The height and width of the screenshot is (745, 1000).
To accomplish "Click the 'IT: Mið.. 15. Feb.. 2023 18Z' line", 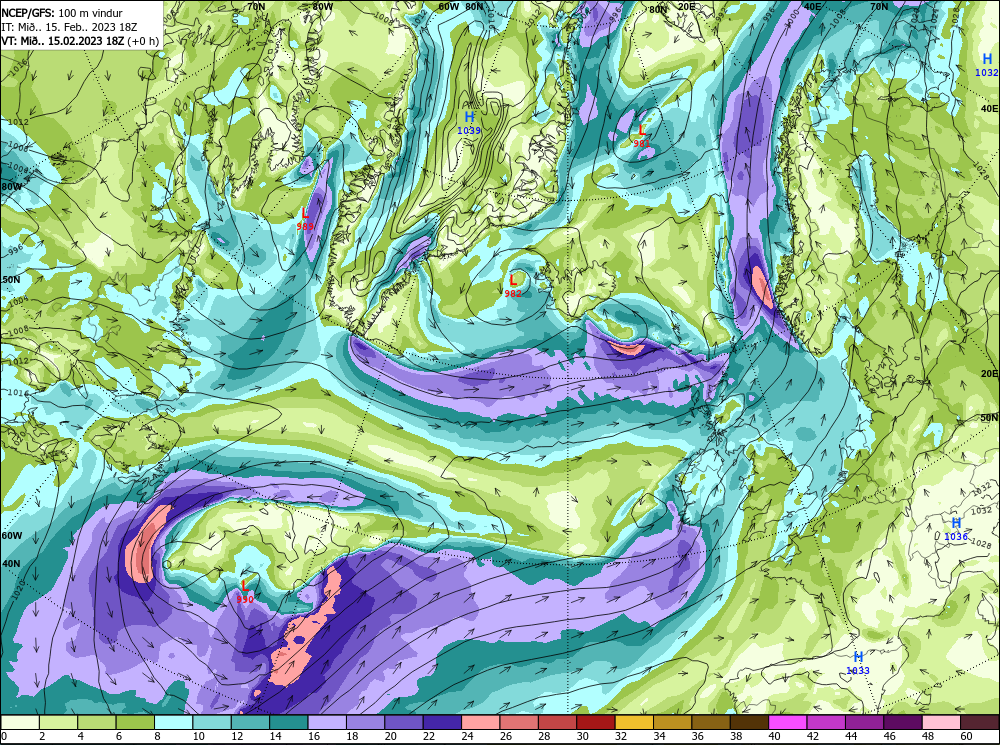I will point(69,27).
